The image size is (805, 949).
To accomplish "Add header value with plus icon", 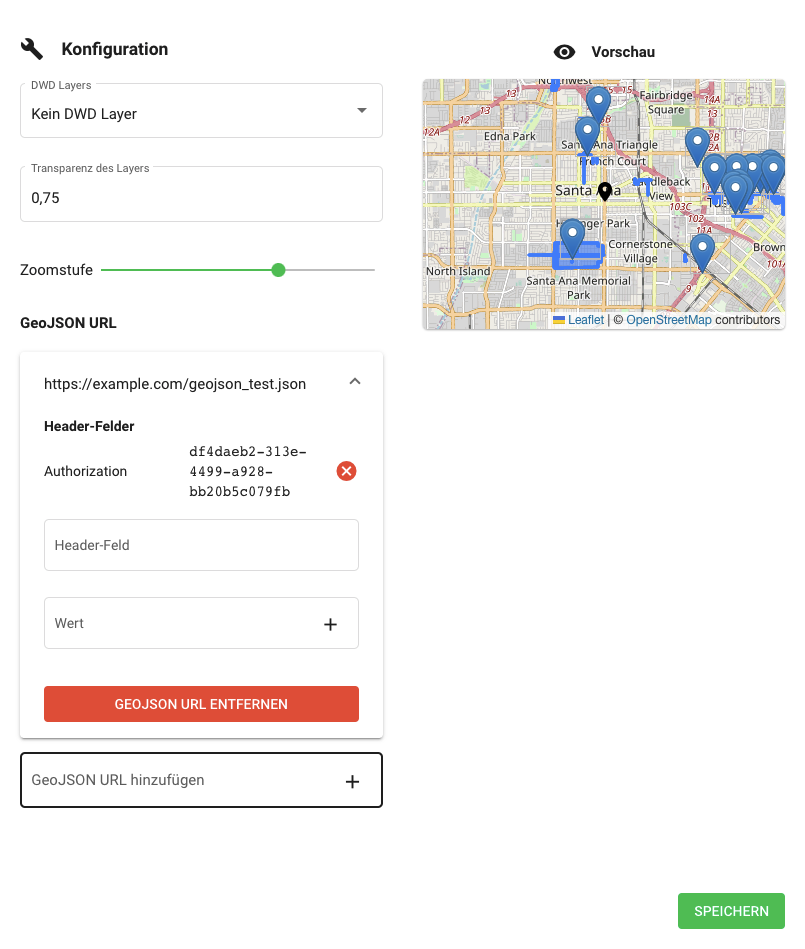I will (x=330, y=624).
